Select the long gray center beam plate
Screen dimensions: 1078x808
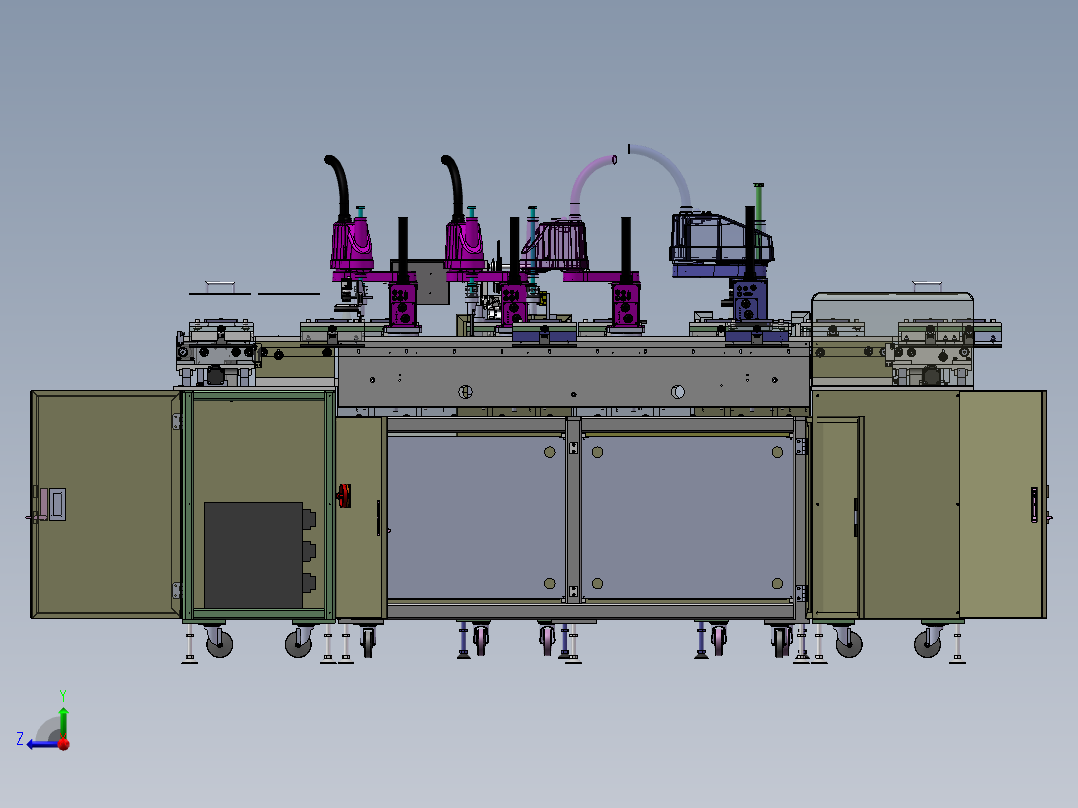click(573, 377)
